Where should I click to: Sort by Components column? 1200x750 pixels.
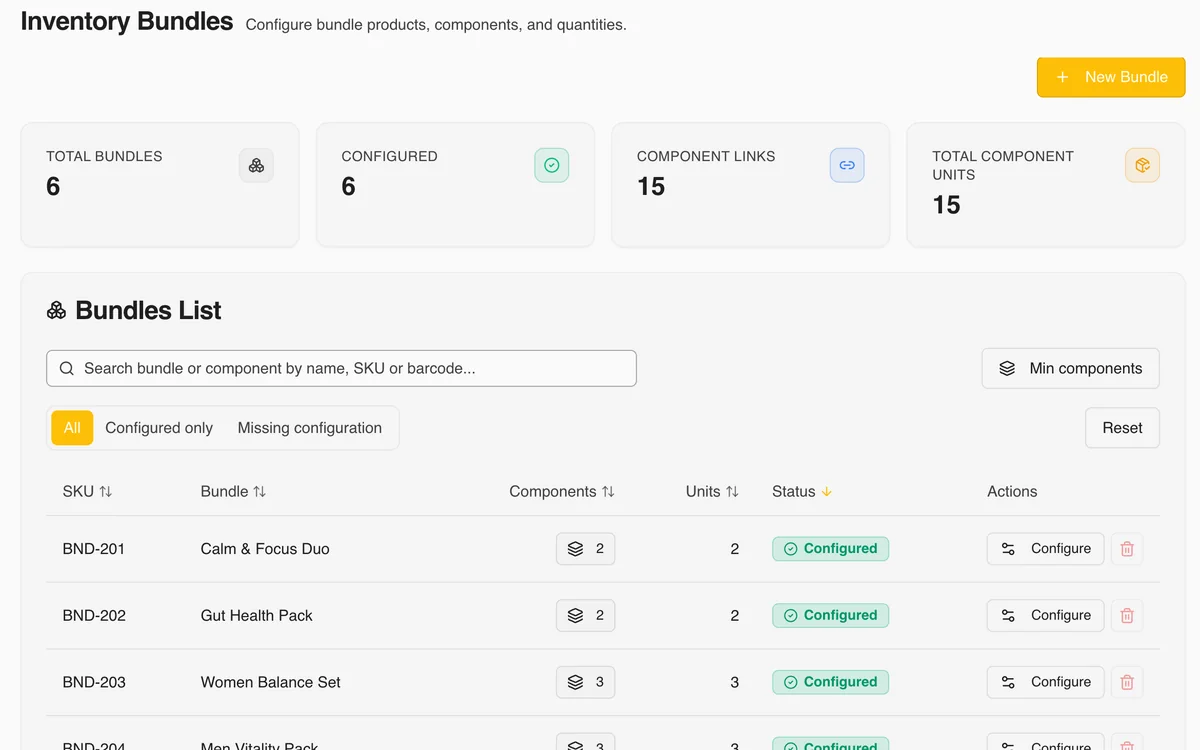[562, 491]
